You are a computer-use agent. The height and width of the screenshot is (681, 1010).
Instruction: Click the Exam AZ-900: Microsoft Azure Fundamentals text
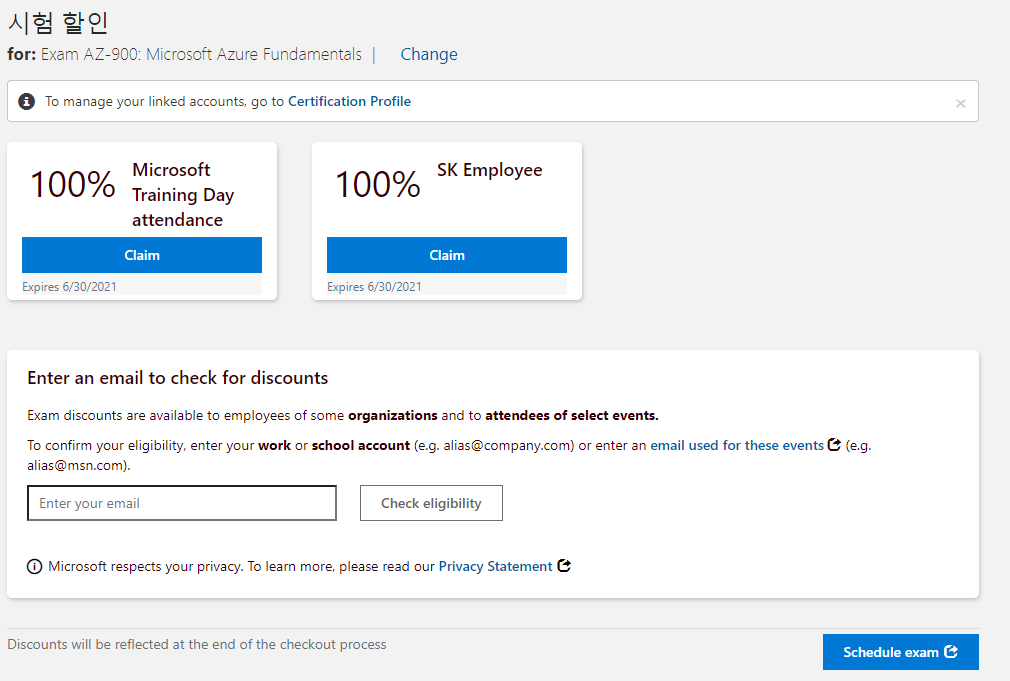(201, 54)
